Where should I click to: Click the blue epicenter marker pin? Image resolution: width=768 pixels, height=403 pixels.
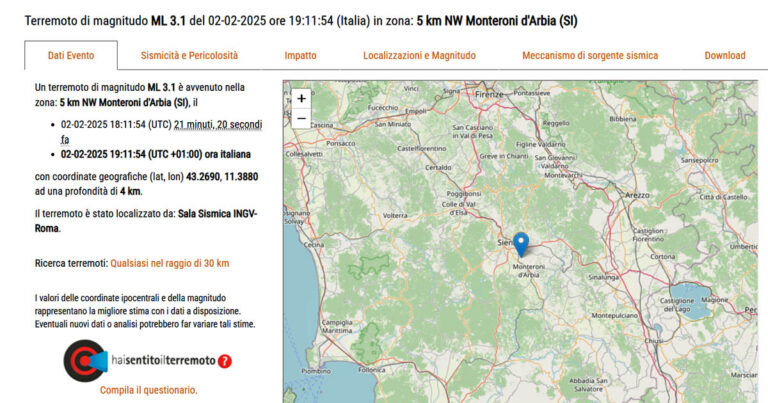tap(521, 244)
